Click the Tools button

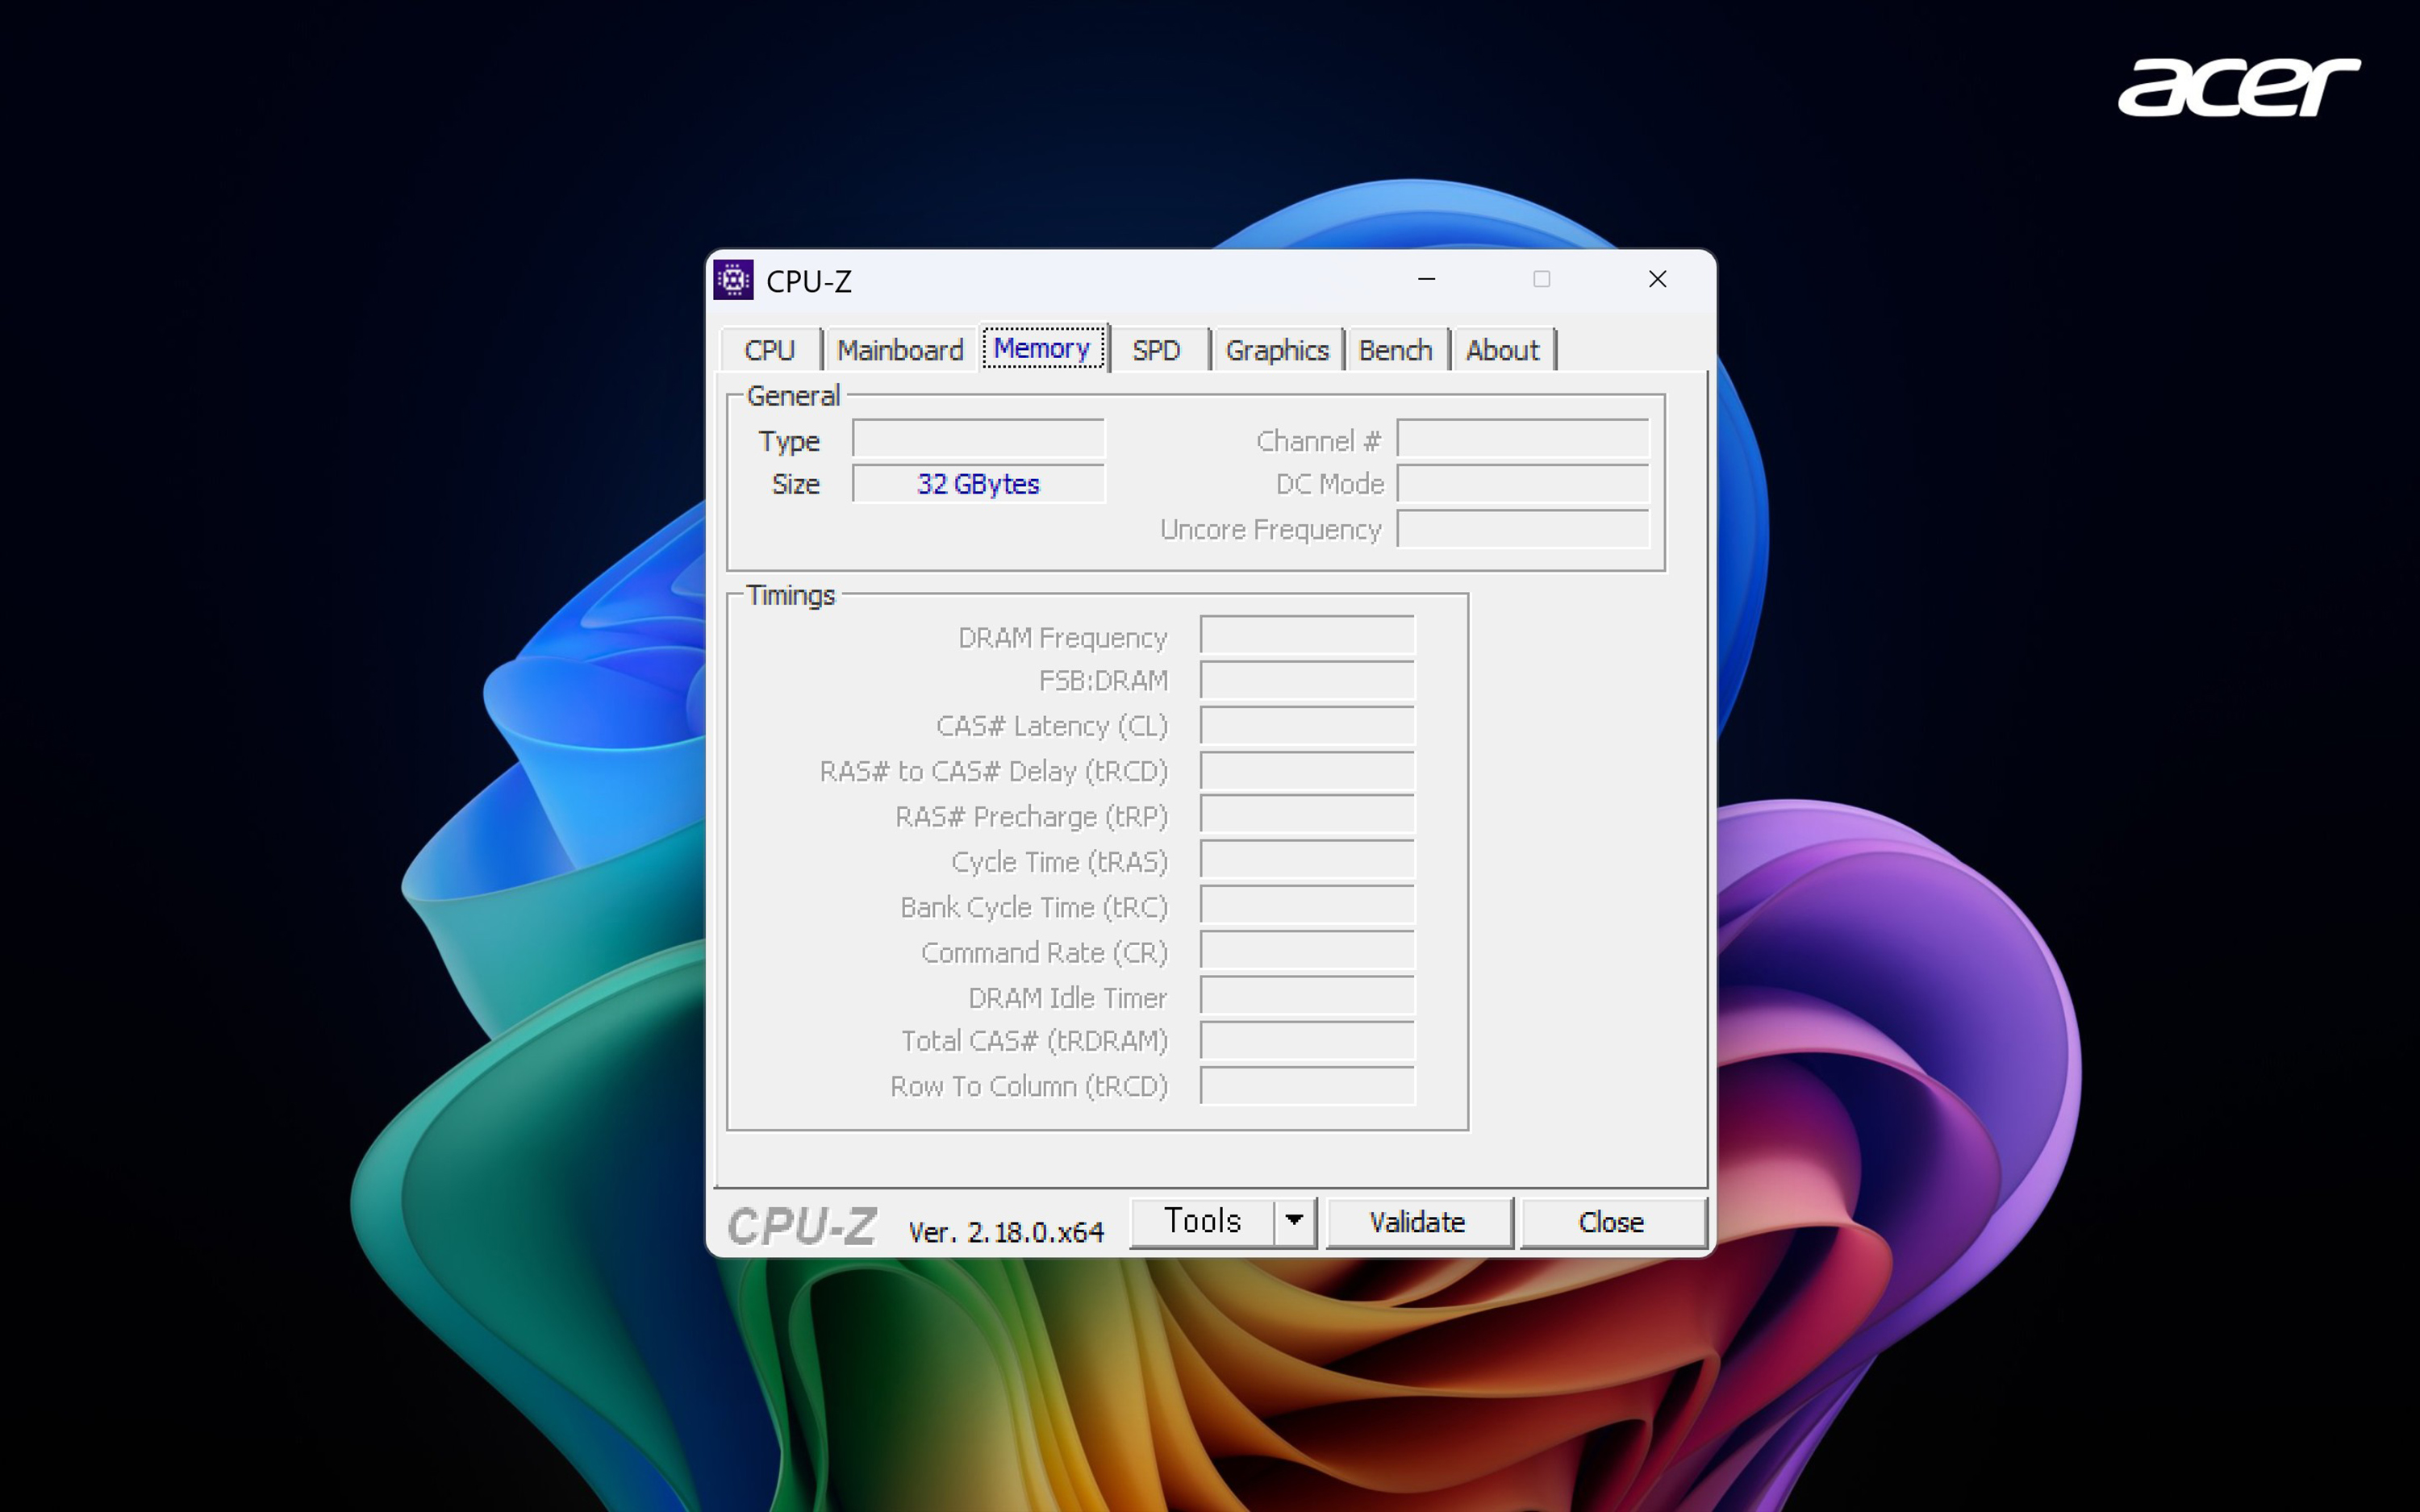1202,1221
